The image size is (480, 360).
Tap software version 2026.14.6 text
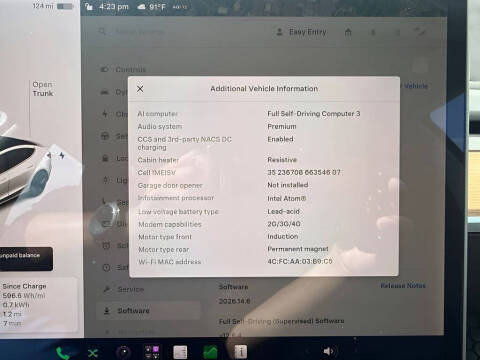pos(234,301)
